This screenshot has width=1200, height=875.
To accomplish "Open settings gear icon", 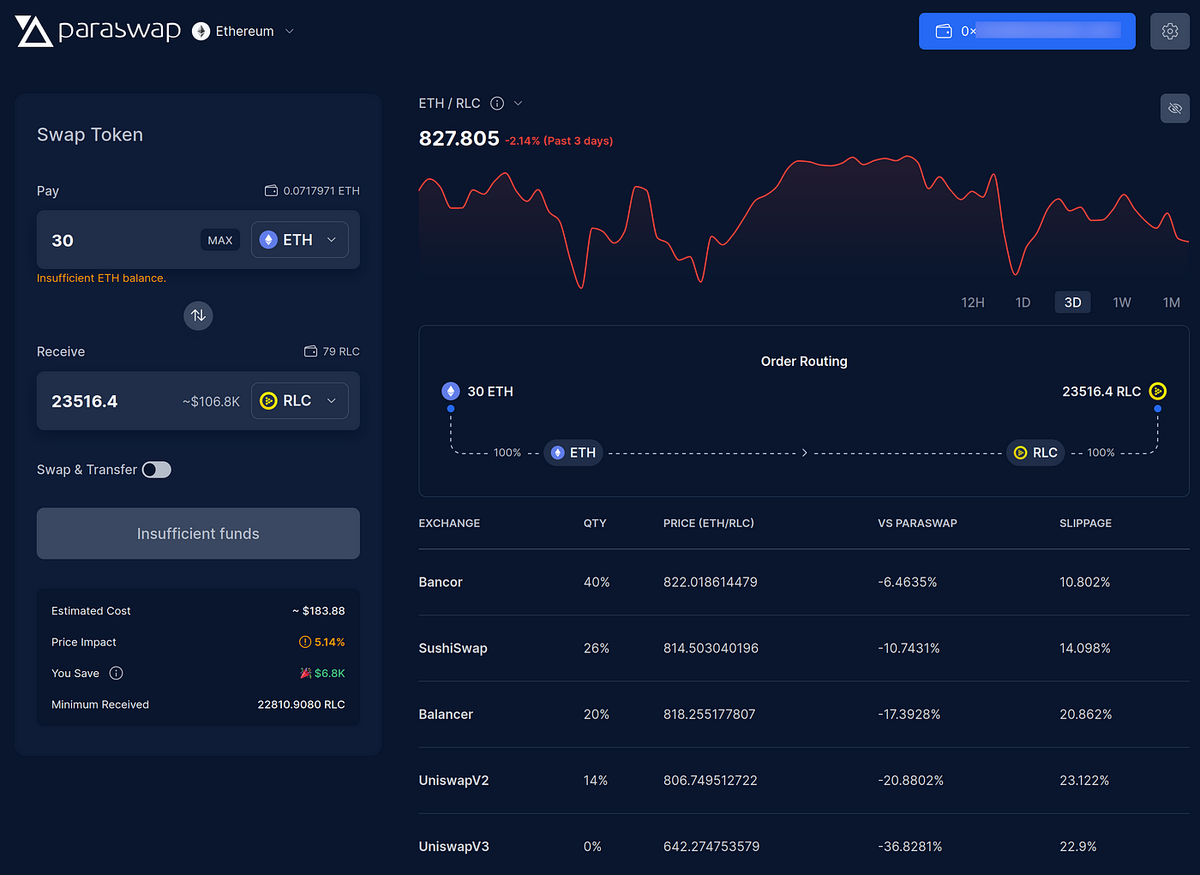I will 1170,31.
